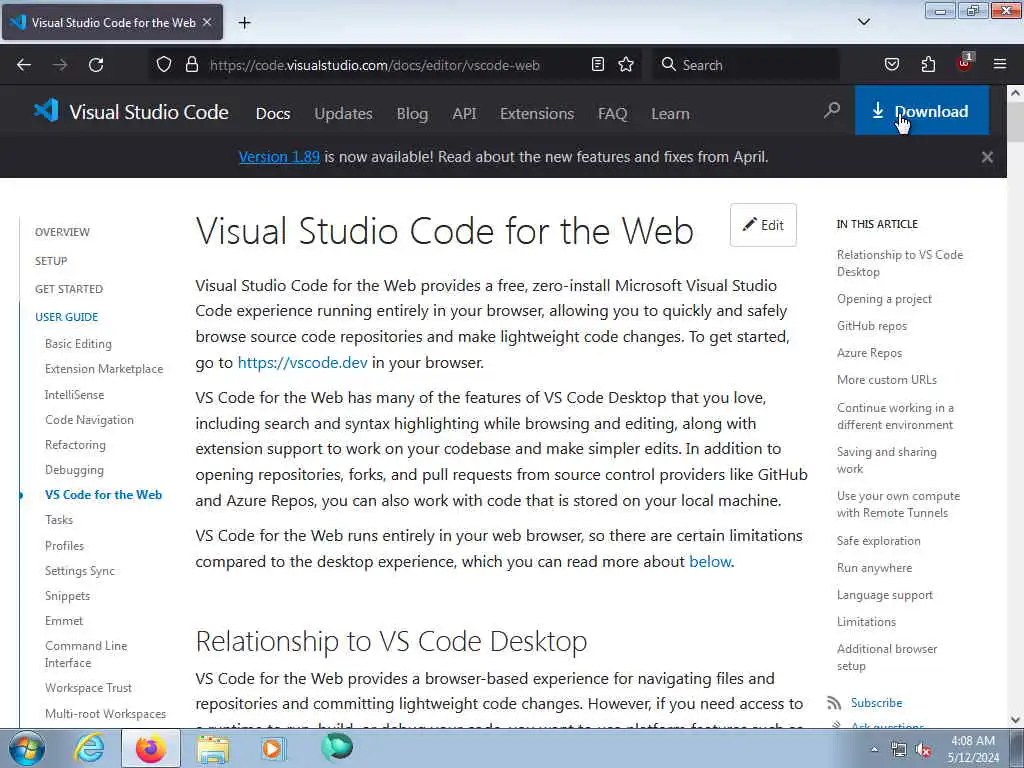
Task: Follow the Version 1.89 link
Action: [x=279, y=157]
